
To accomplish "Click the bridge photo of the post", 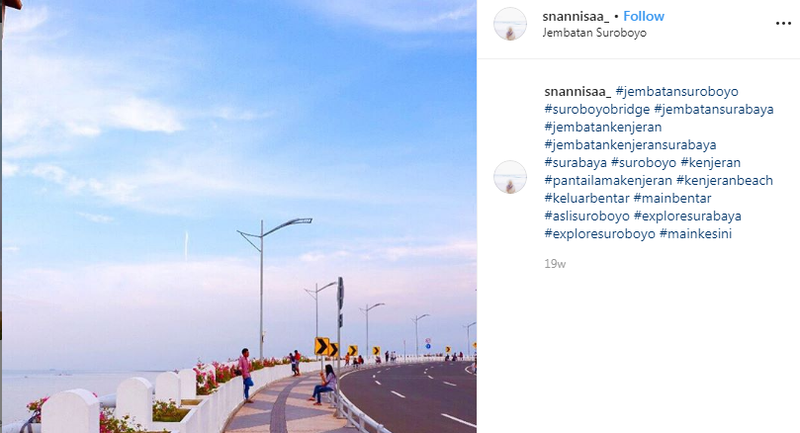I will click(x=239, y=216).
